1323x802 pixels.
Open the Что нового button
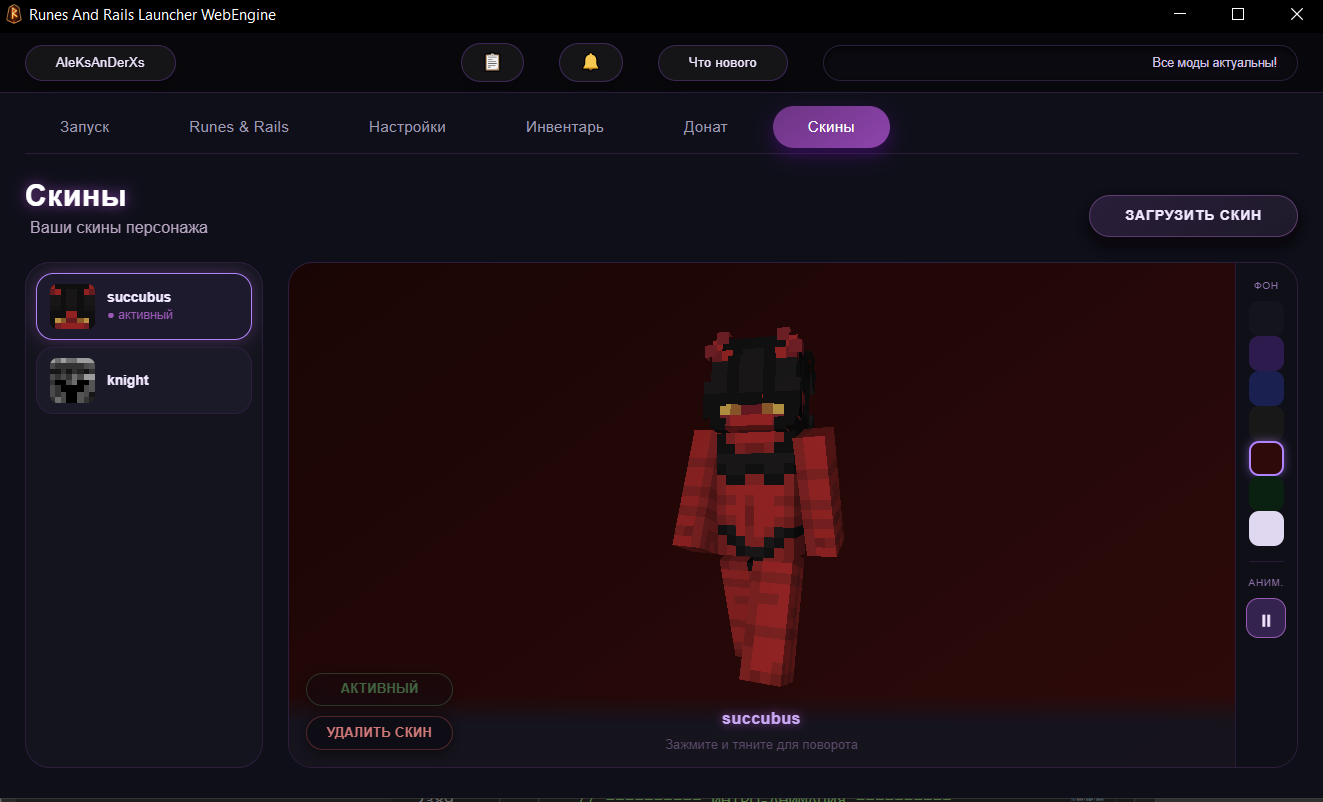pyautogui.click(x=723, y=62)
